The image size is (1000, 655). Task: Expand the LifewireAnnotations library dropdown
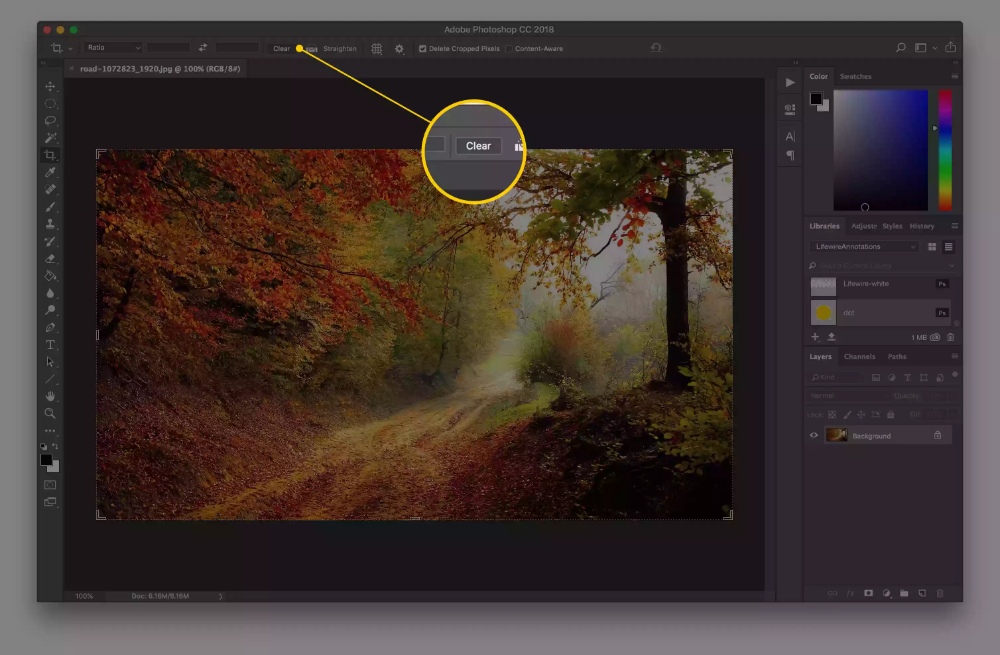click(864, 246)
